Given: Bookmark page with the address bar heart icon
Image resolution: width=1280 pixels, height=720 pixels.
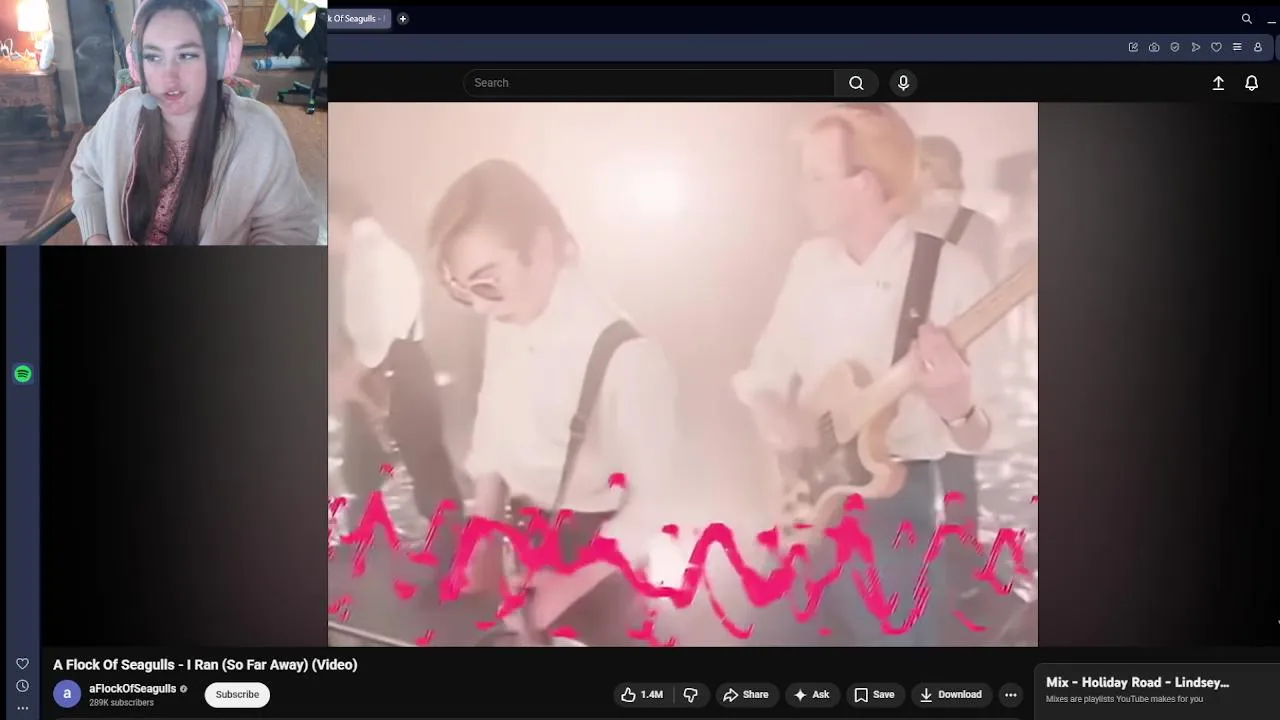Looking at the screenshot, I should click(1216, 47).
